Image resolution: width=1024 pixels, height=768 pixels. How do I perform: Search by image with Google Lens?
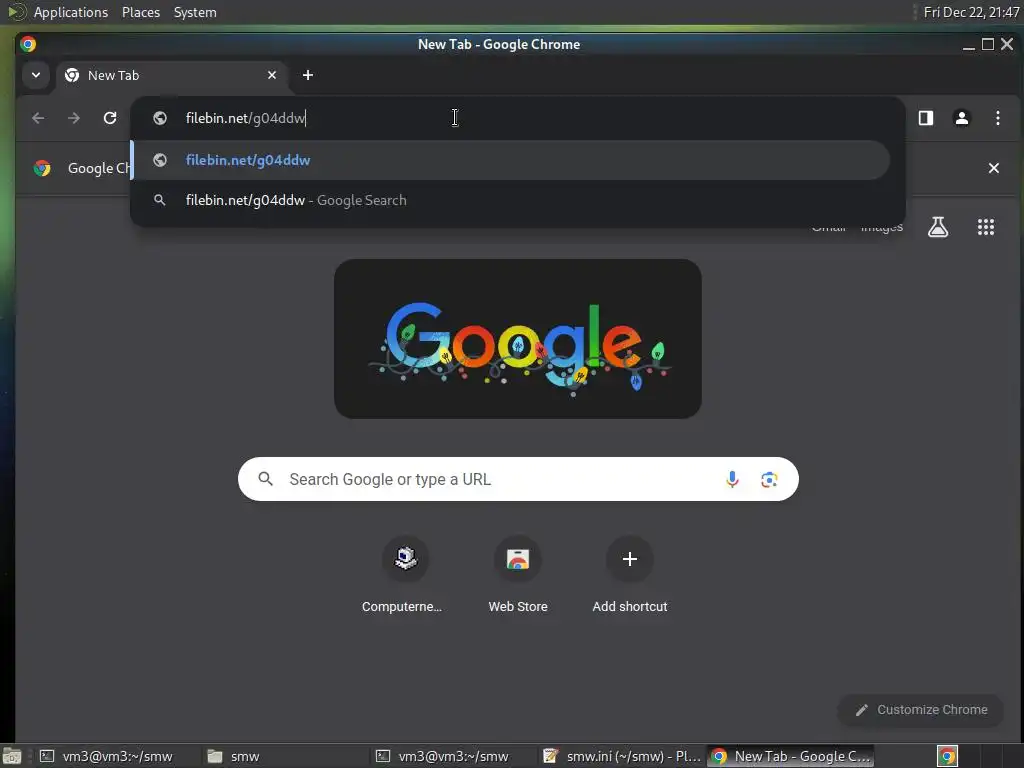[769, 479]
